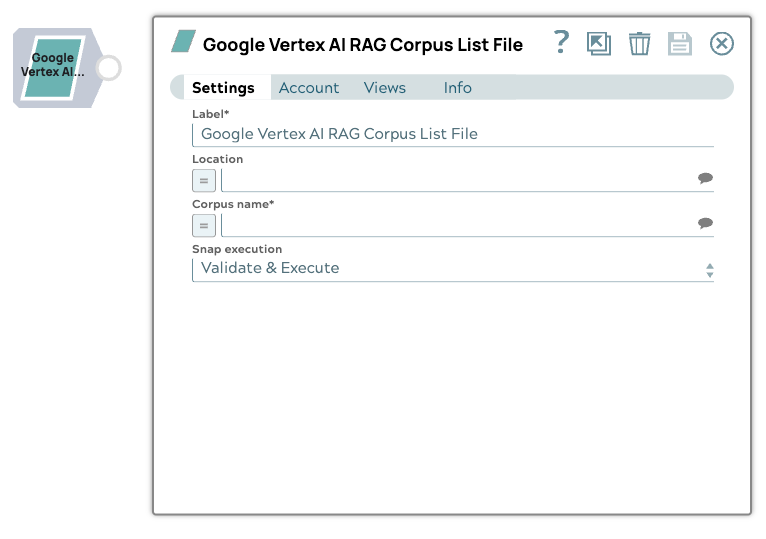
Task: Toggle expression button for Location field
Action: point(204,180)
